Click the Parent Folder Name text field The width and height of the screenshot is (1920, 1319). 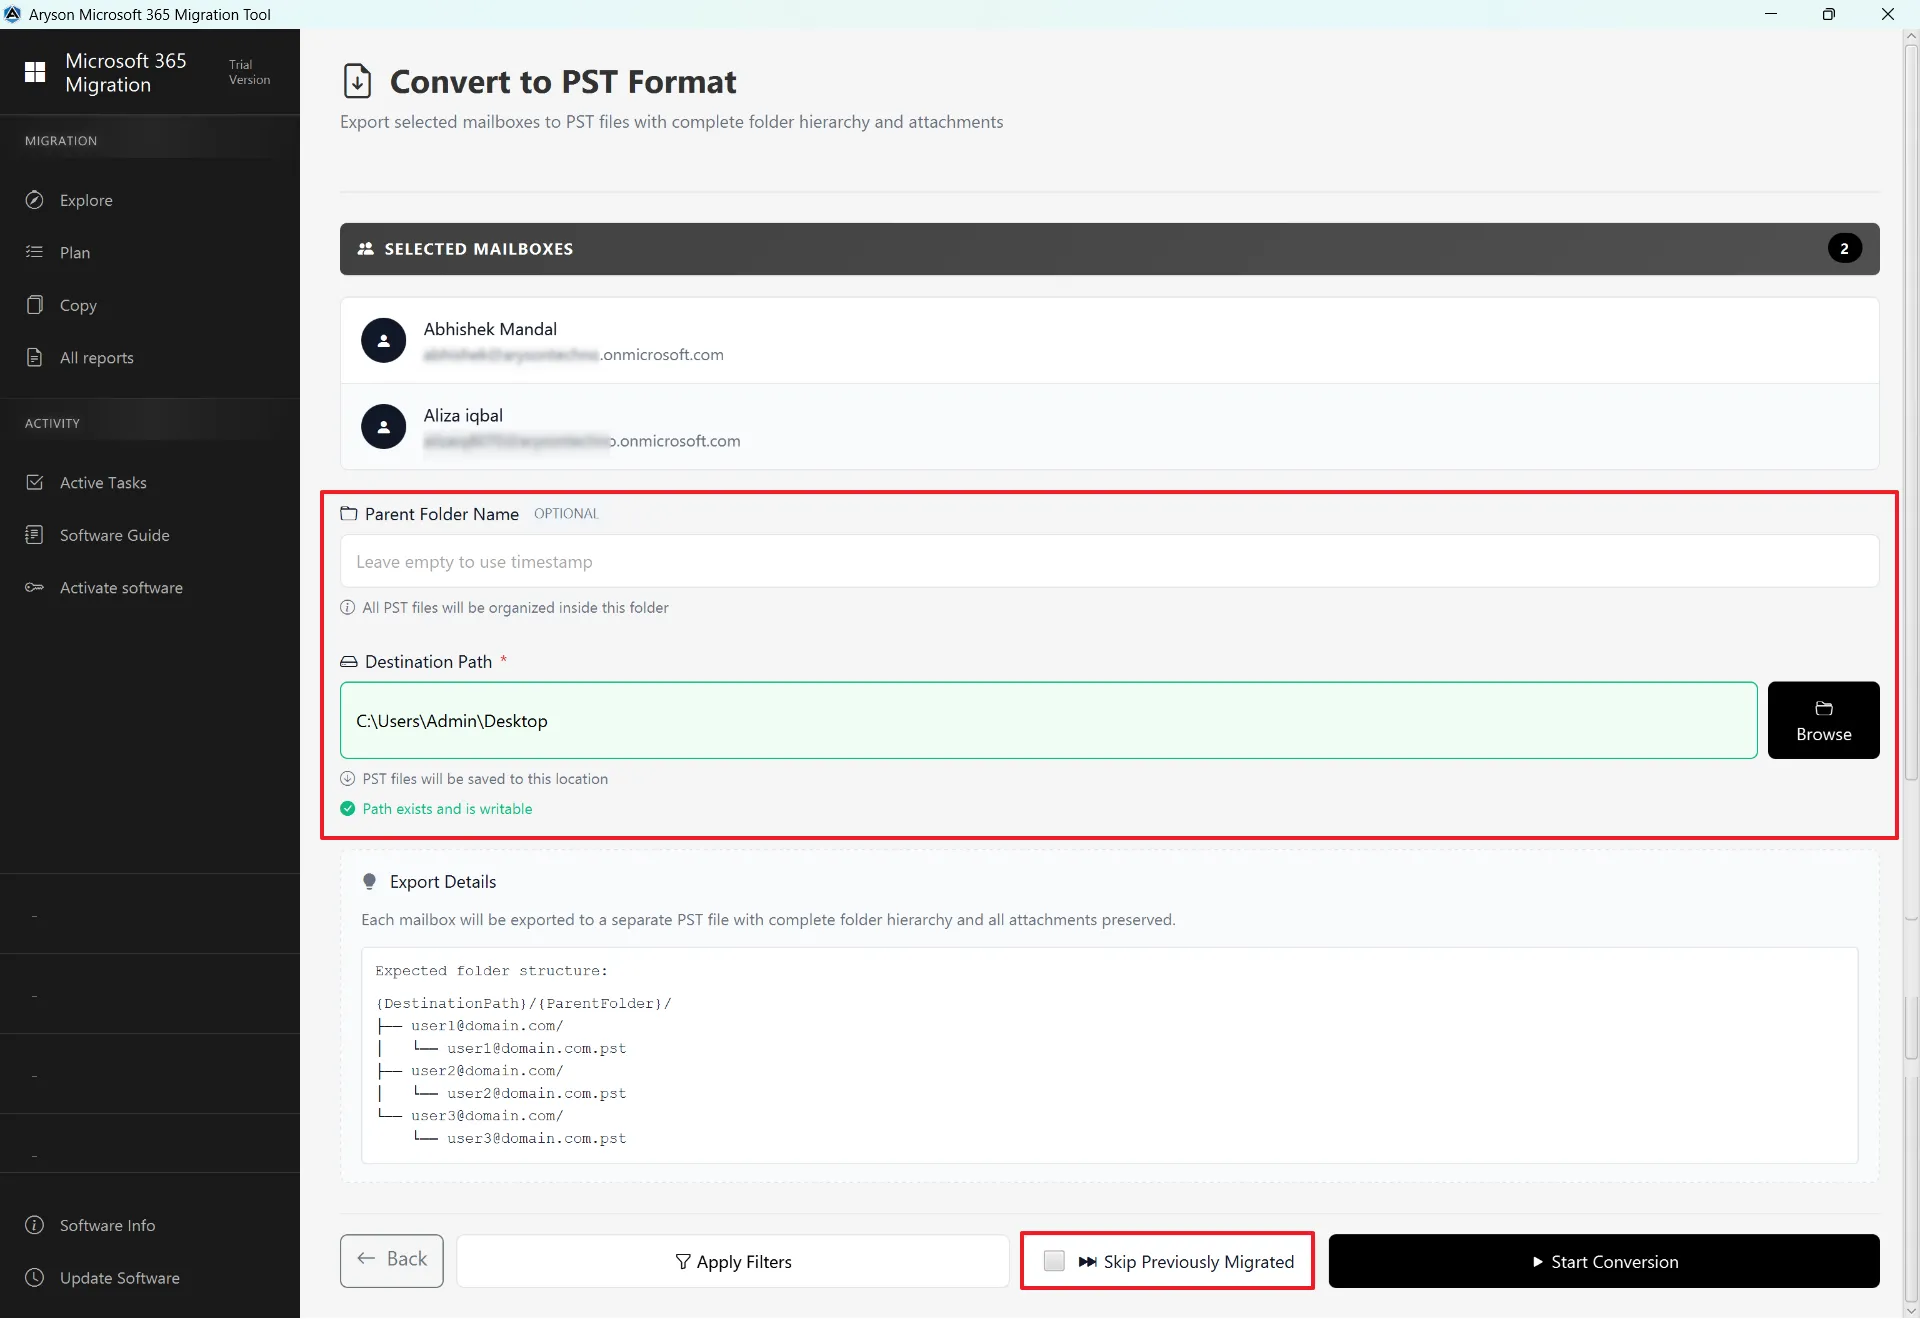coord(1109,562)
